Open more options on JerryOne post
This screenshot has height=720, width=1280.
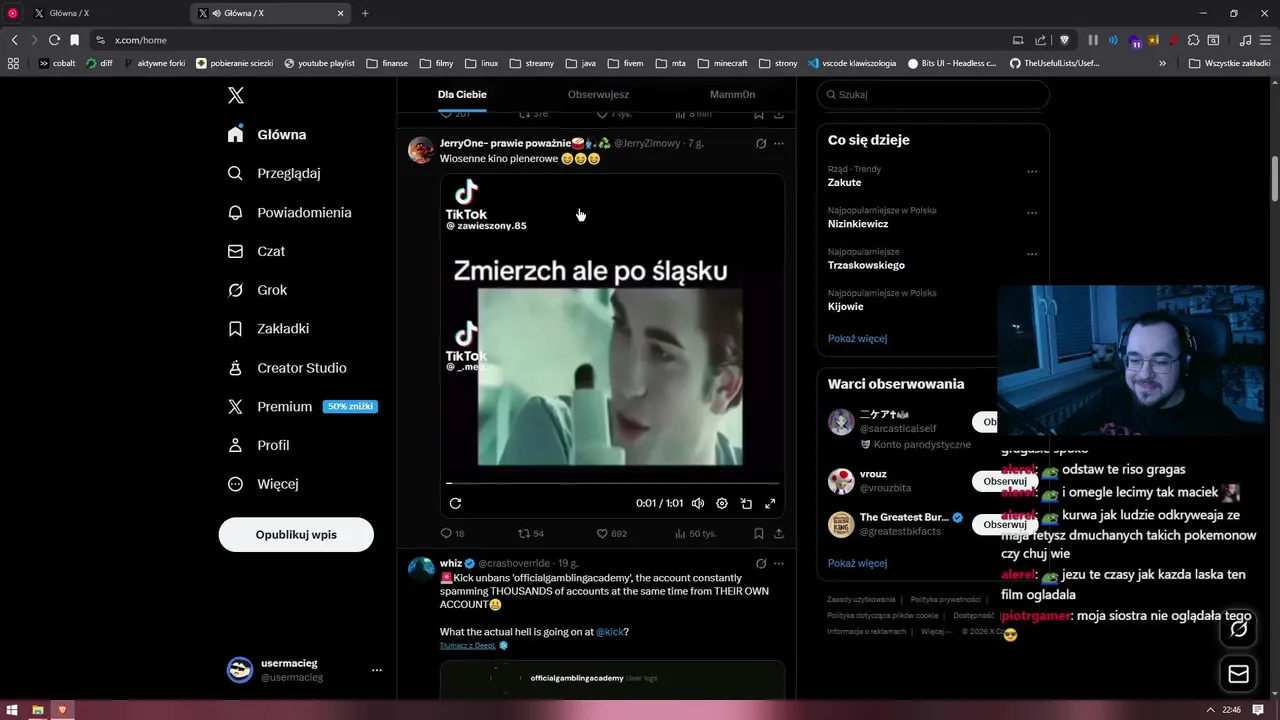(x=779, y=143)
